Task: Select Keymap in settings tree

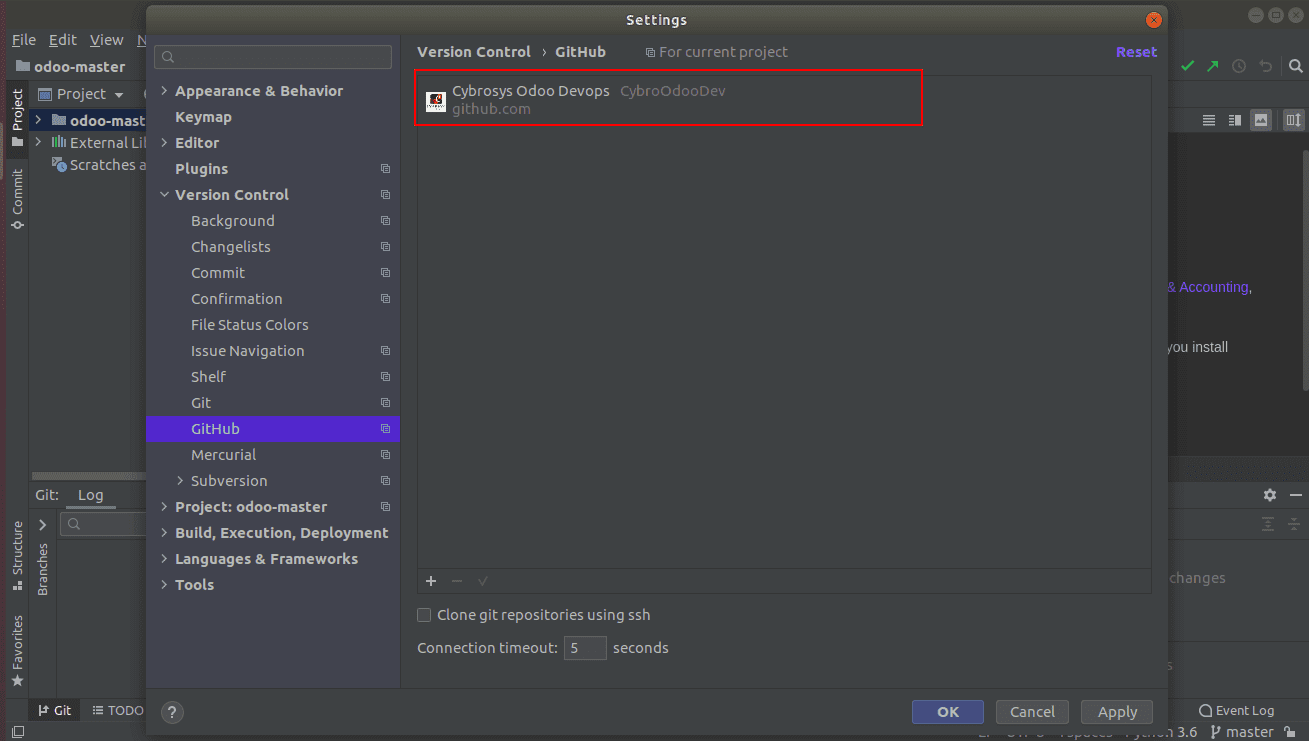Action: (x=203, y=117)
